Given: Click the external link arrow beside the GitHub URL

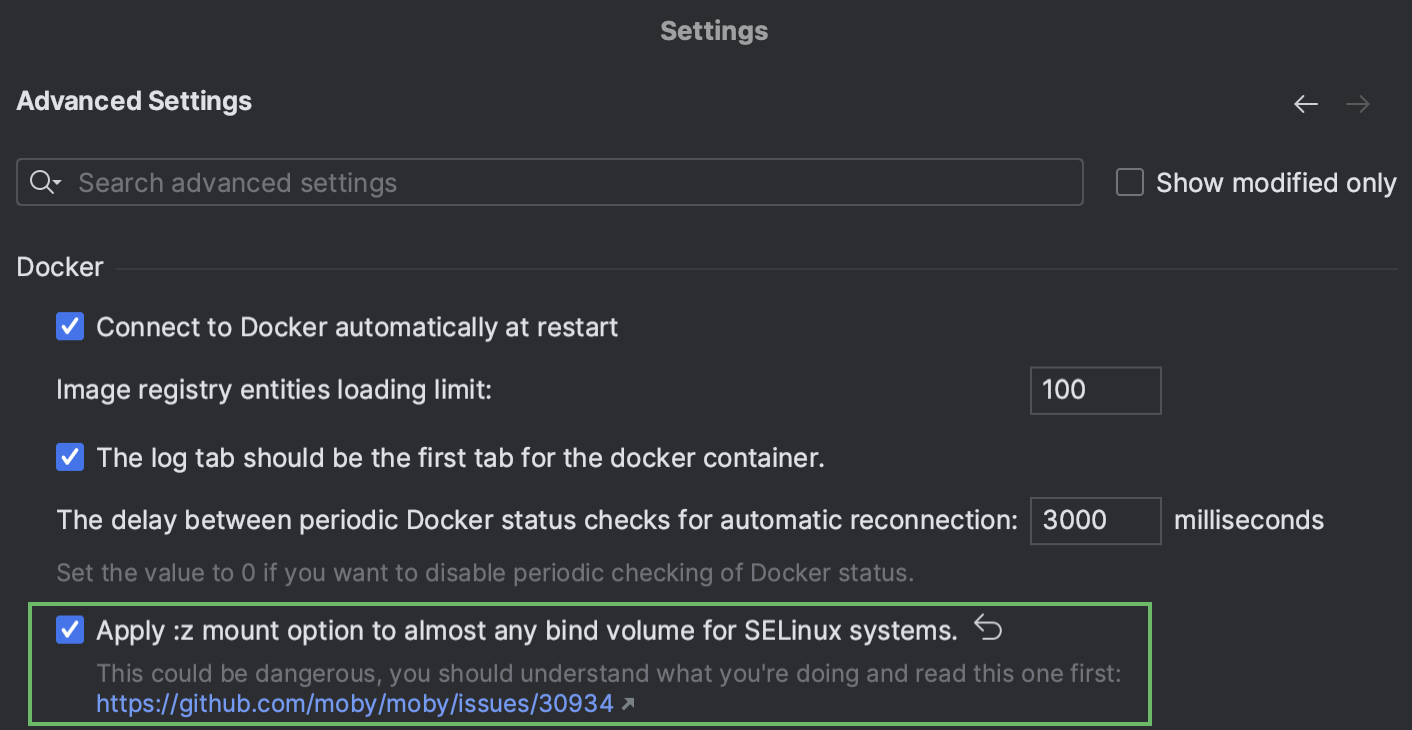Looking at the screenshot, I should [x=628, y=703].
